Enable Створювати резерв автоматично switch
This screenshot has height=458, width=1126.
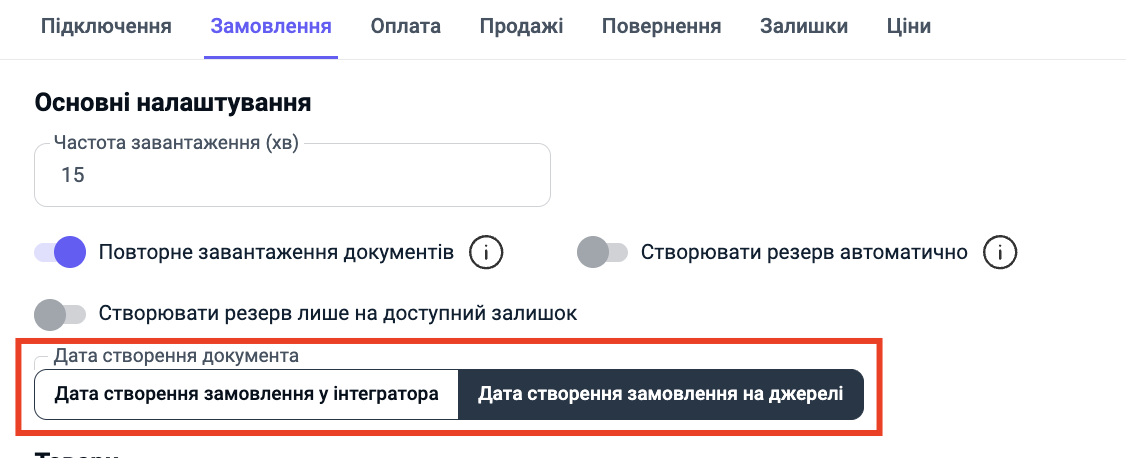tap(602, 253)
